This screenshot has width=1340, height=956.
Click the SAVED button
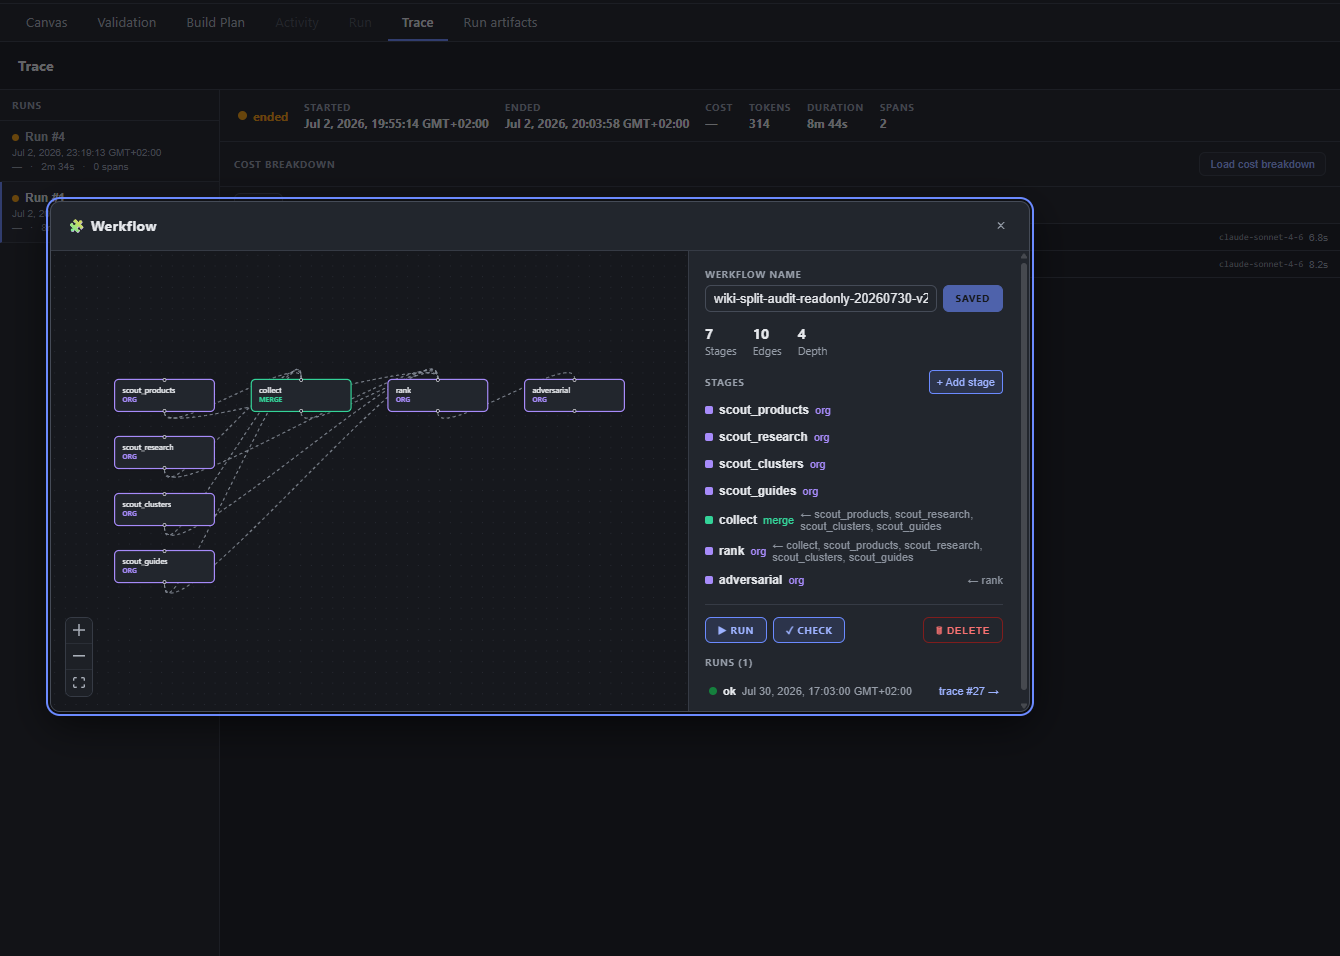[972, 298]
